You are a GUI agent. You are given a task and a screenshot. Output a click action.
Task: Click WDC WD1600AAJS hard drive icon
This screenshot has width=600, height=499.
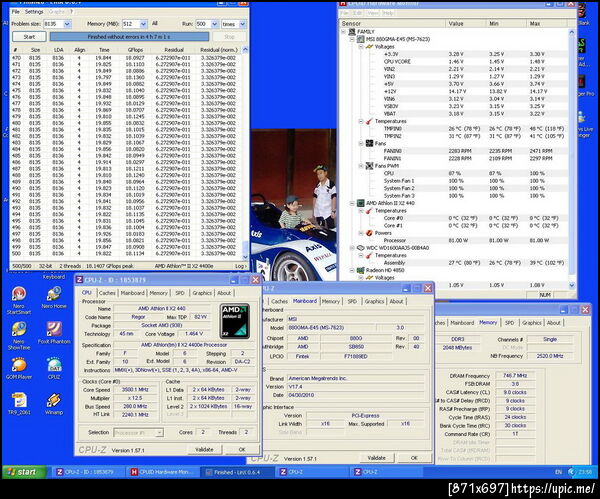coord(360,248)
